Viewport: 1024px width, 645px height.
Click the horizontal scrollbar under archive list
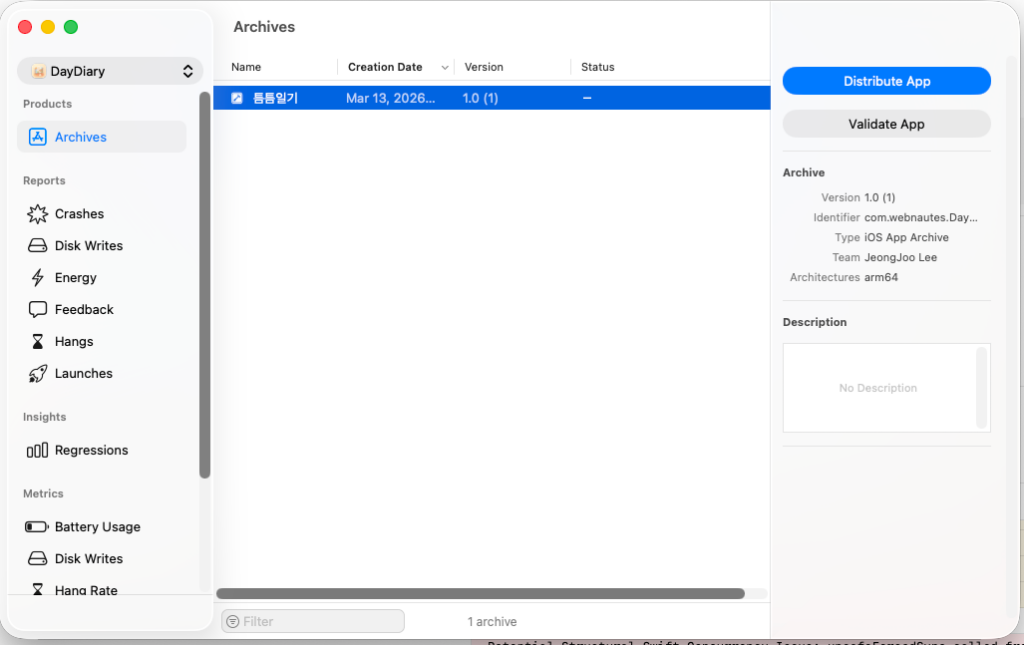[480, 593]
